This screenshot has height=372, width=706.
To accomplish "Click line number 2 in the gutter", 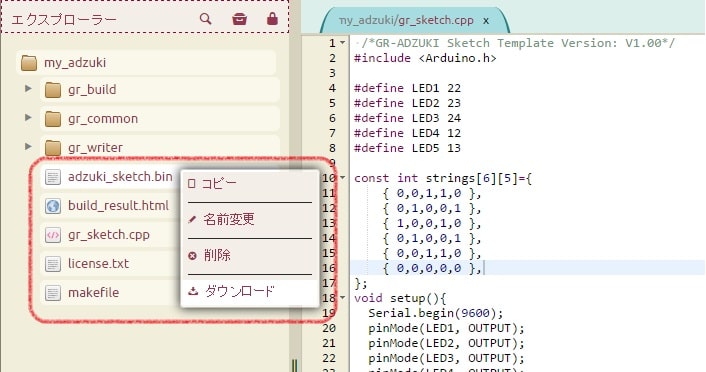I will (x=332, y=58).
